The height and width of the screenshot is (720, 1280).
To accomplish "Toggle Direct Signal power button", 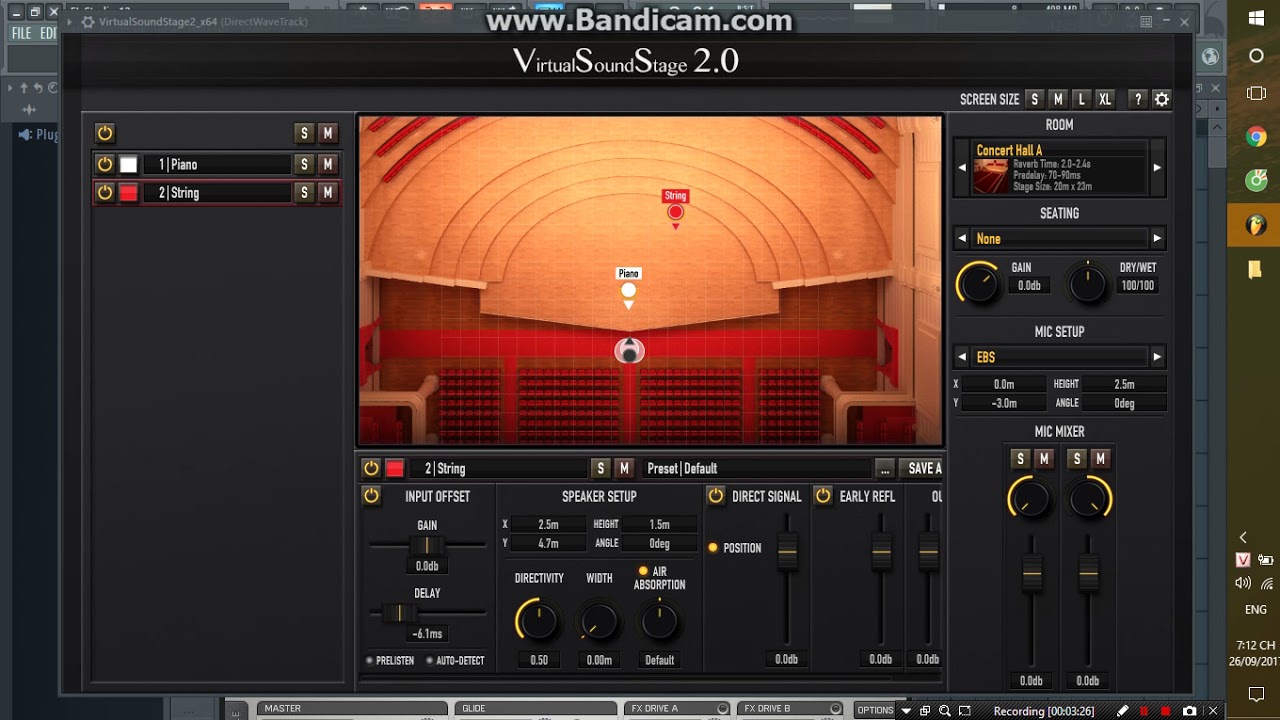I will [716, 496].
